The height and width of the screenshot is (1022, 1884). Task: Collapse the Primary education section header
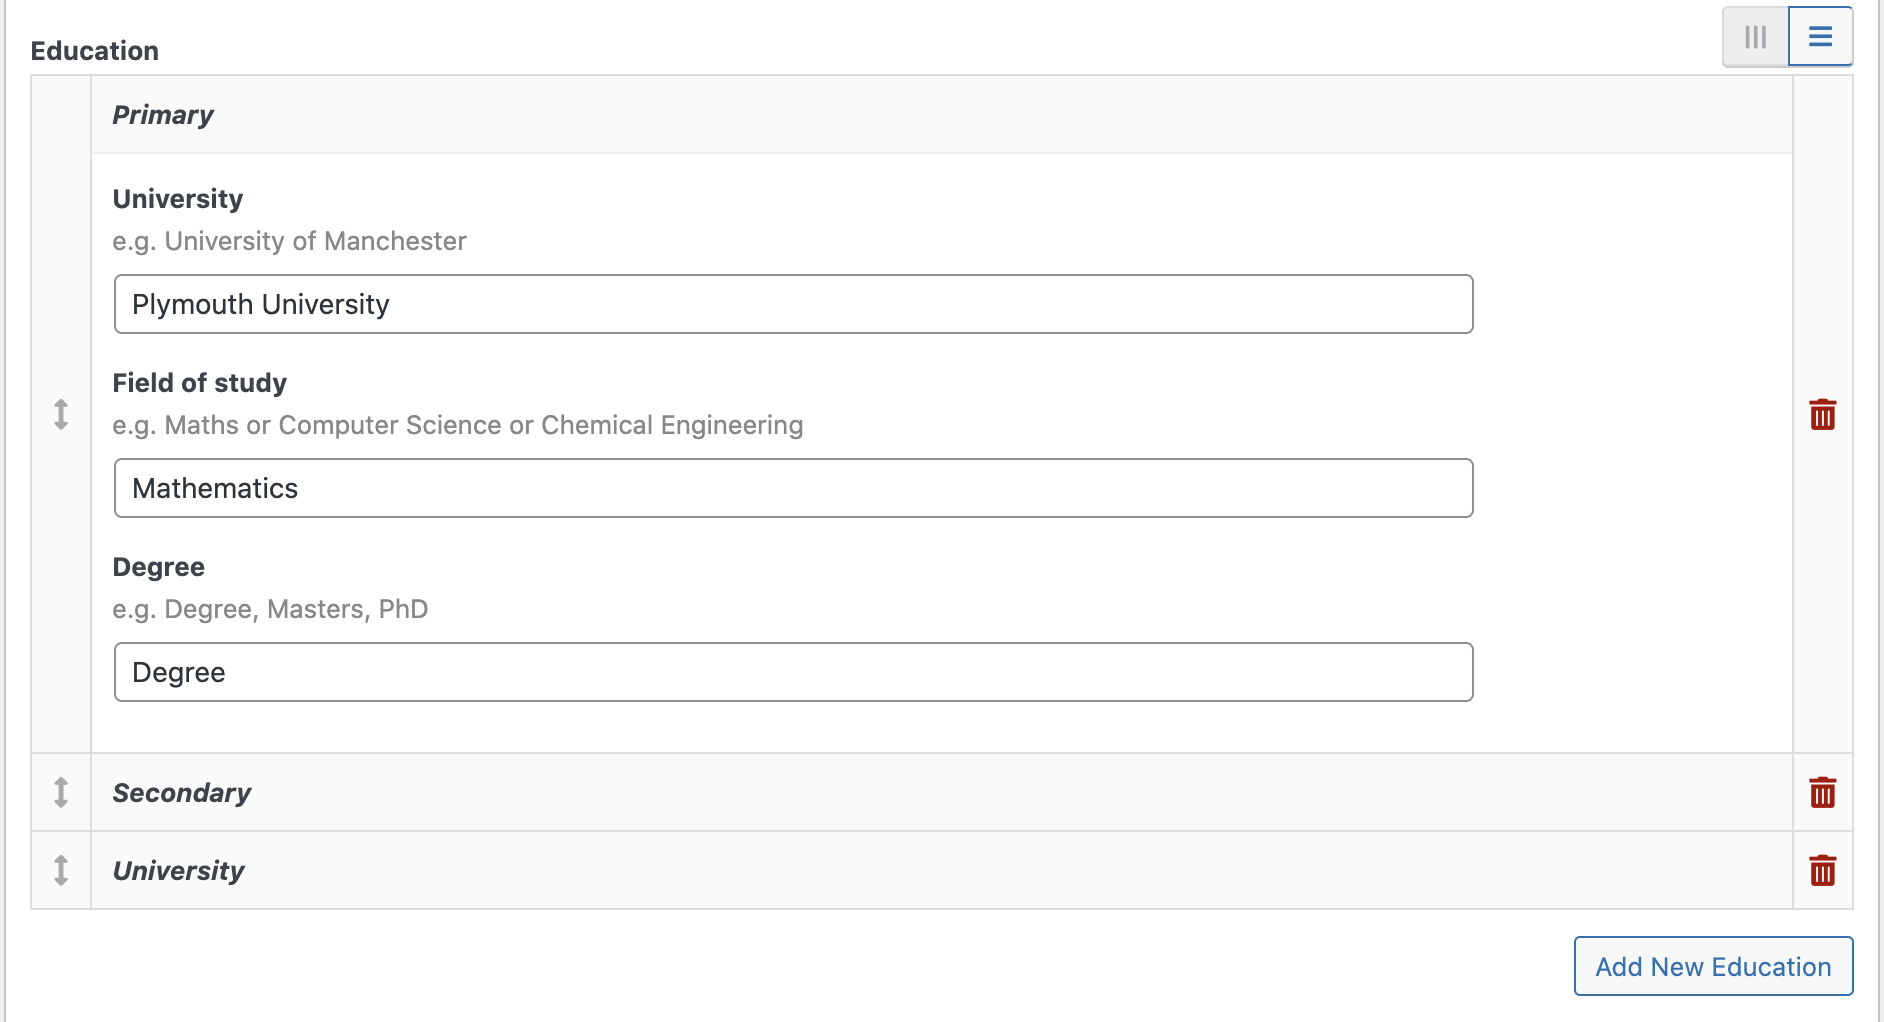[x=941, y=115]
